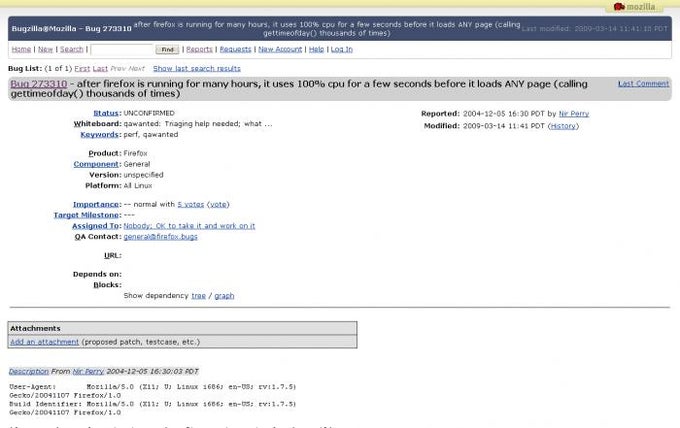680x428 pixels.
Task: Go to First in bug list
Action: pos(82,69)
